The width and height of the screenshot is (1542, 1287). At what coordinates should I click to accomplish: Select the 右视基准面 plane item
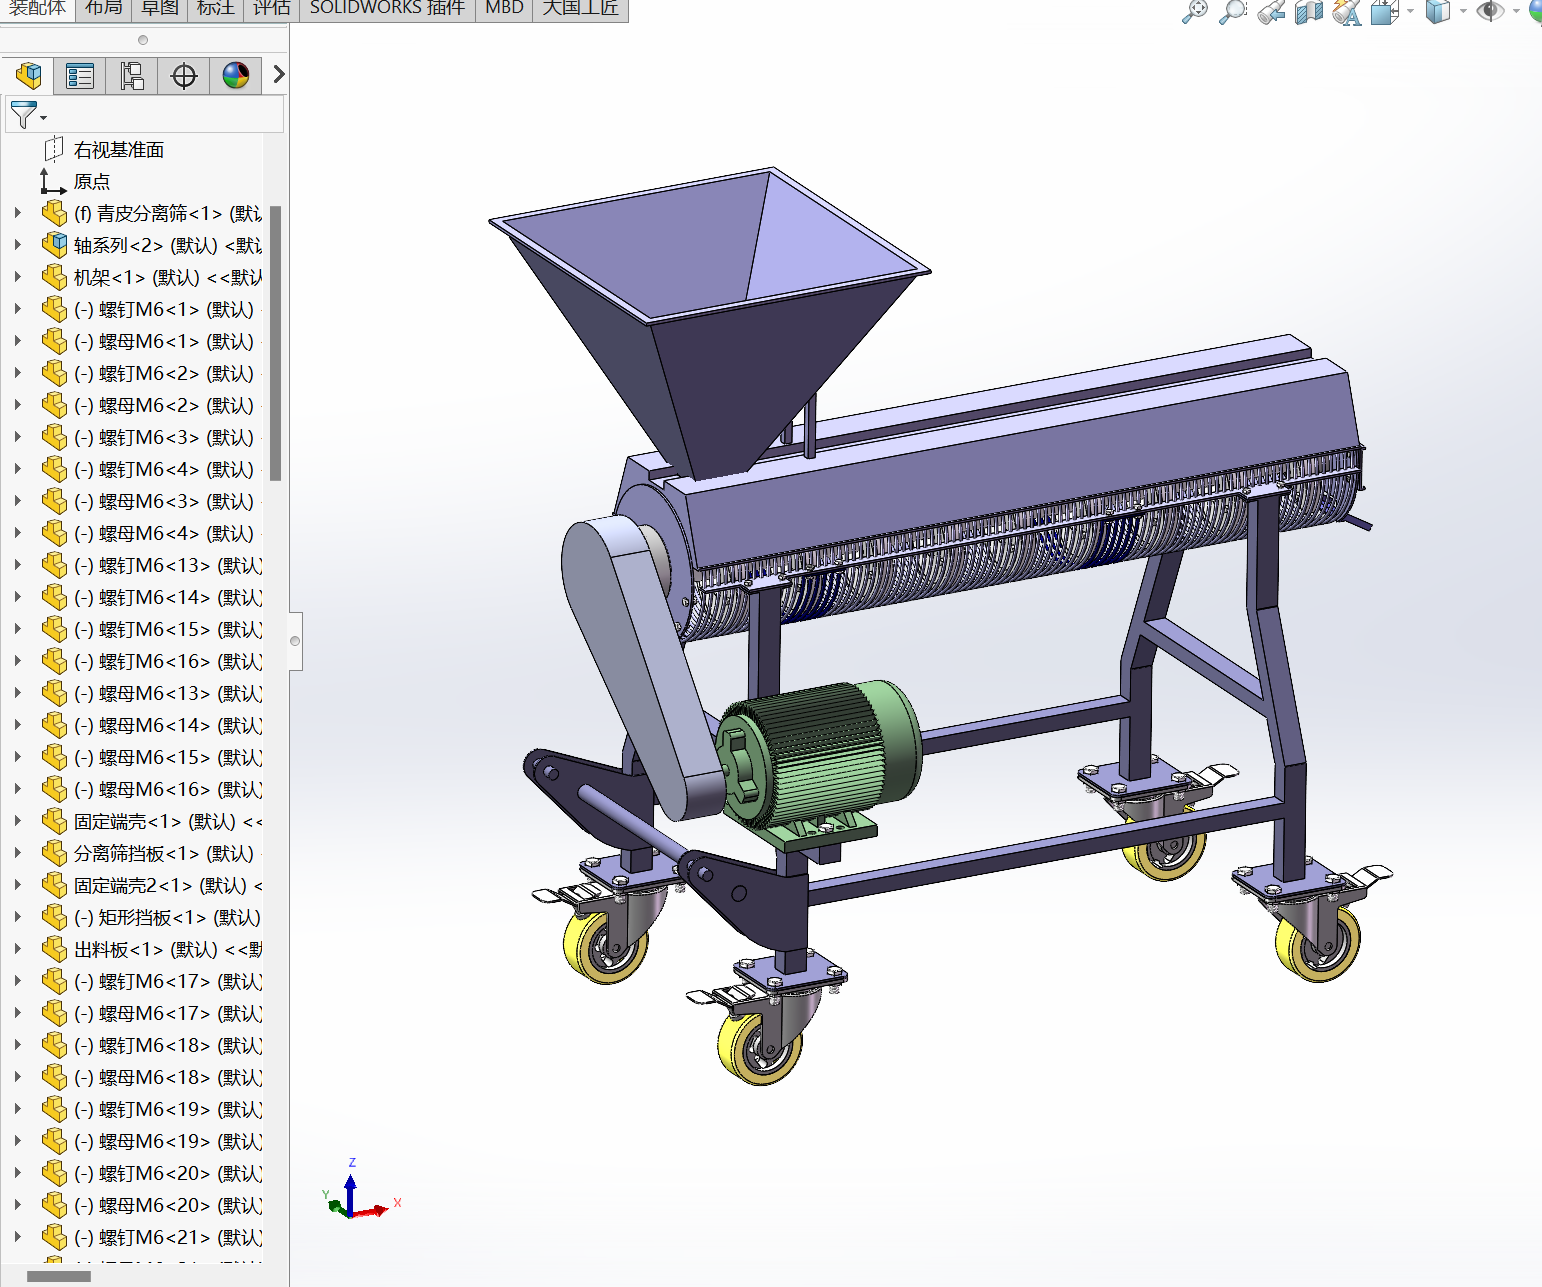(x=118, y=150)
